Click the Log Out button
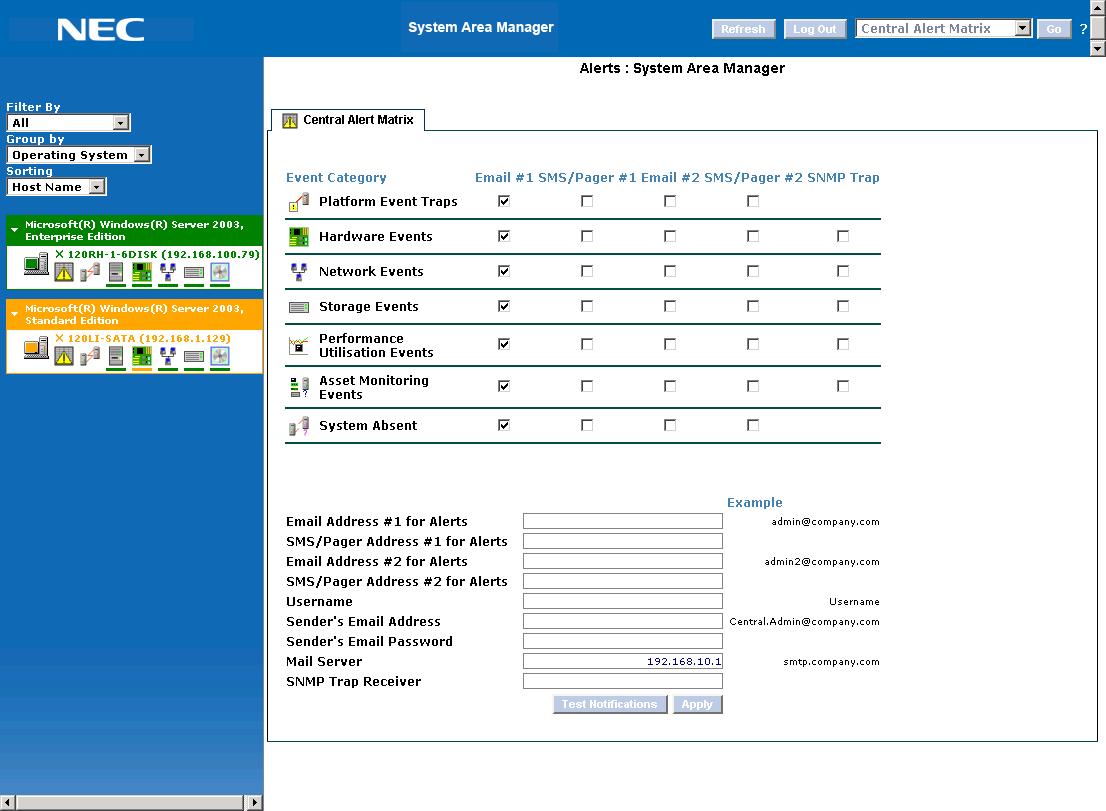This screenshot has width=1106, height=811. tap(815, 29)
